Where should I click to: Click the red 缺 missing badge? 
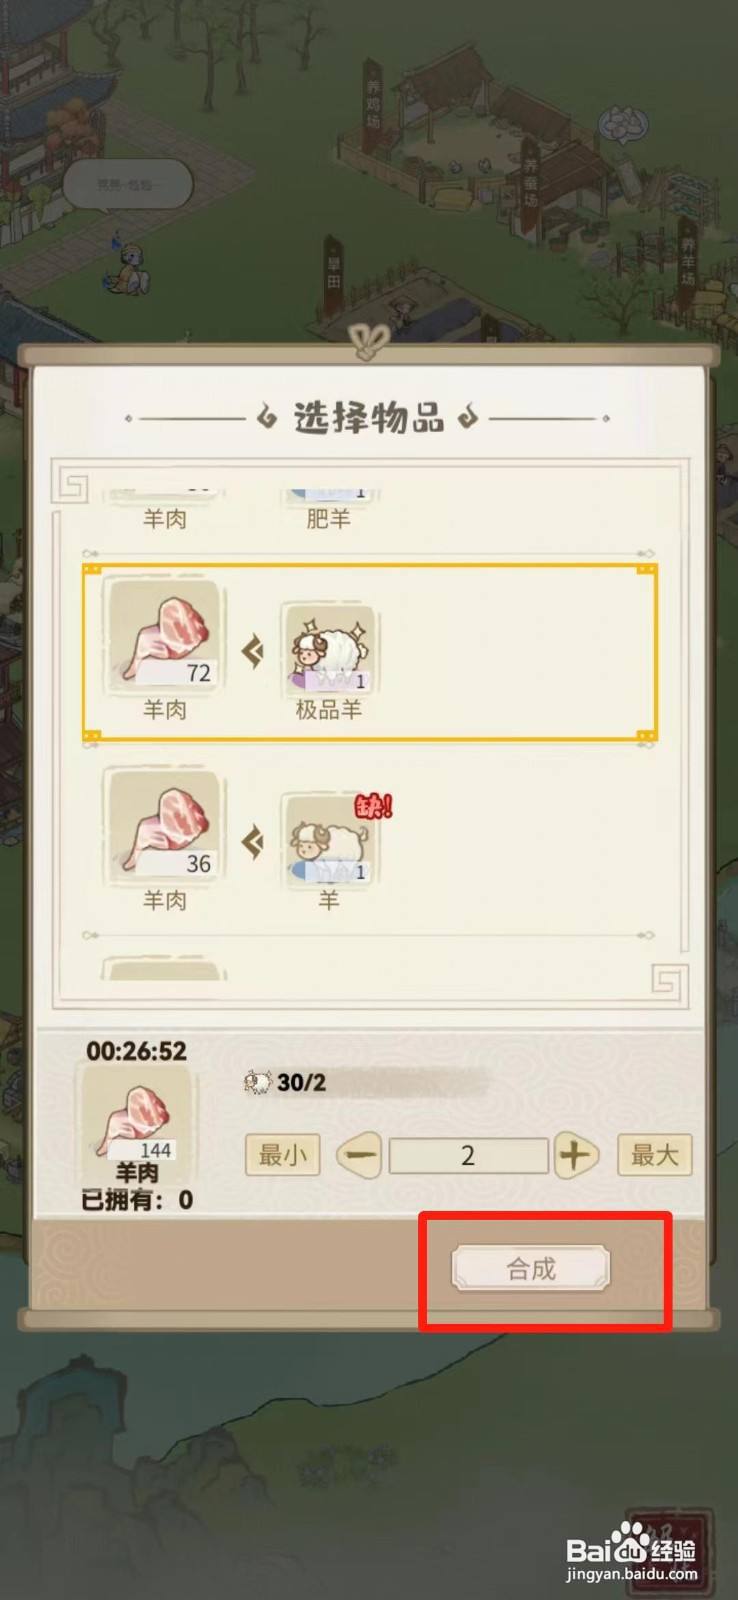[373, 806]
